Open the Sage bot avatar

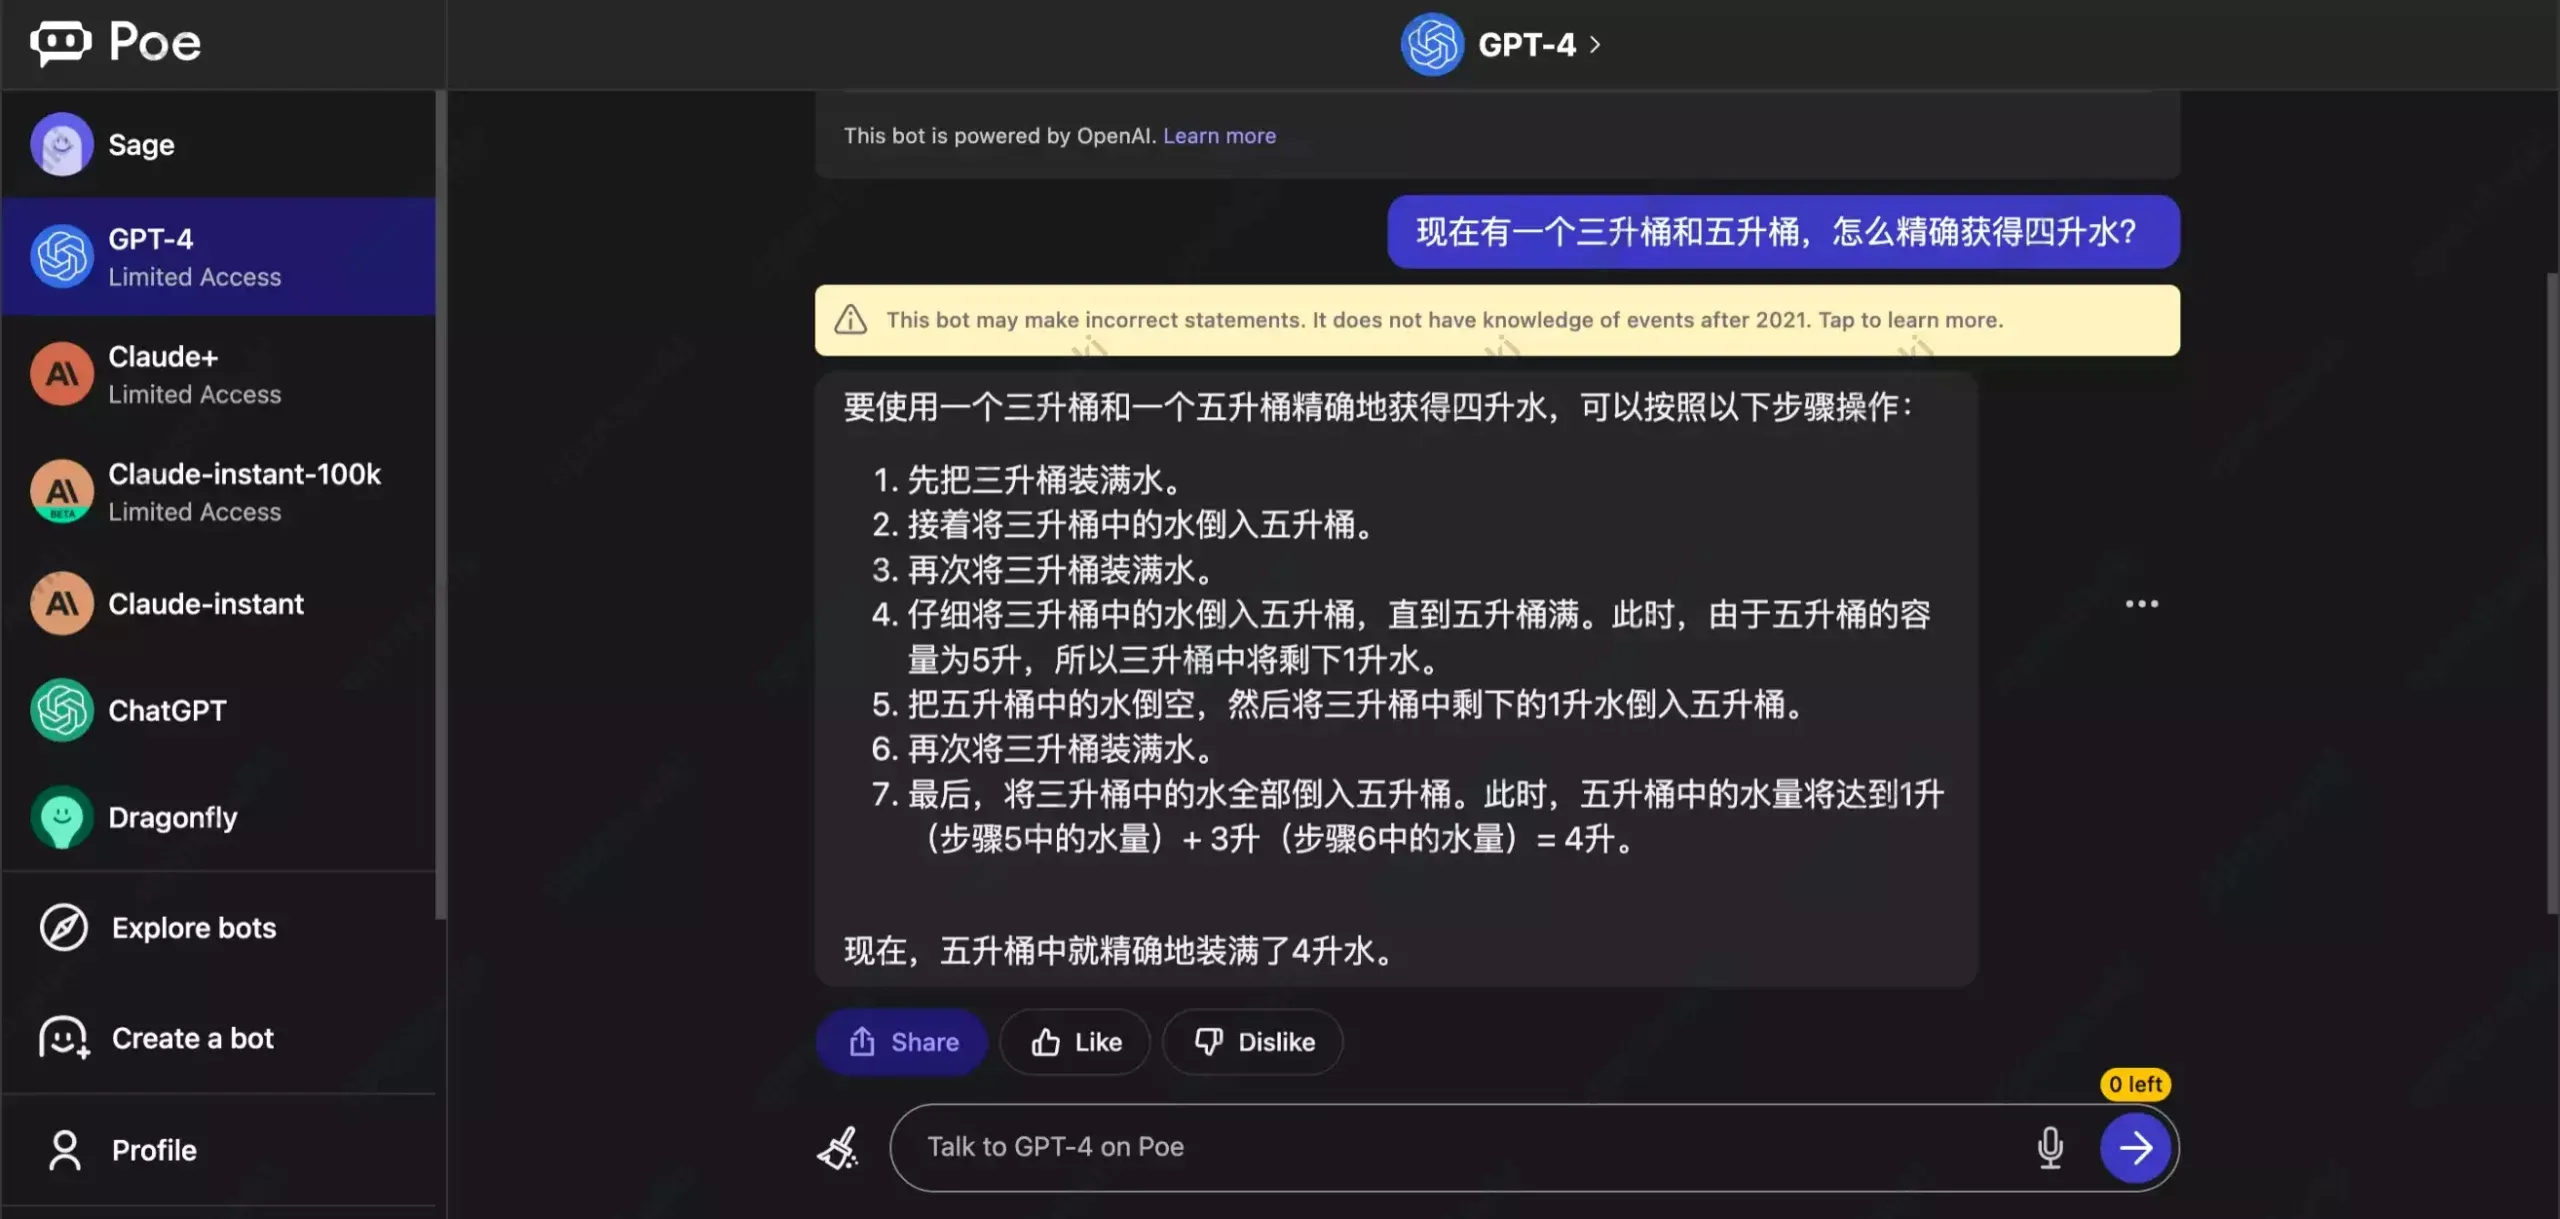coord(62,144)
